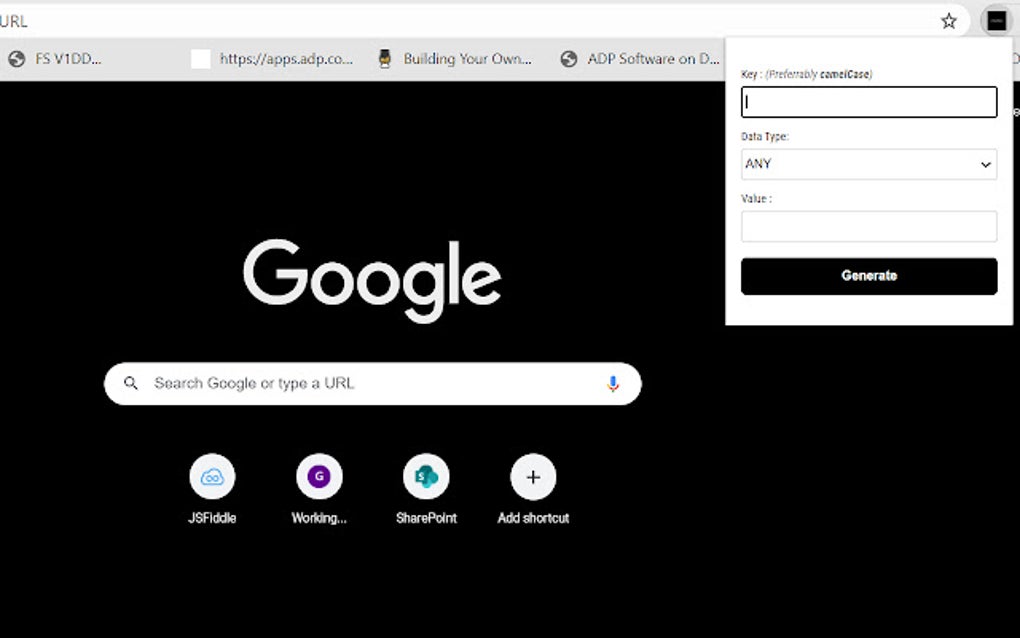Click the magnifier icon in search box

131,383
